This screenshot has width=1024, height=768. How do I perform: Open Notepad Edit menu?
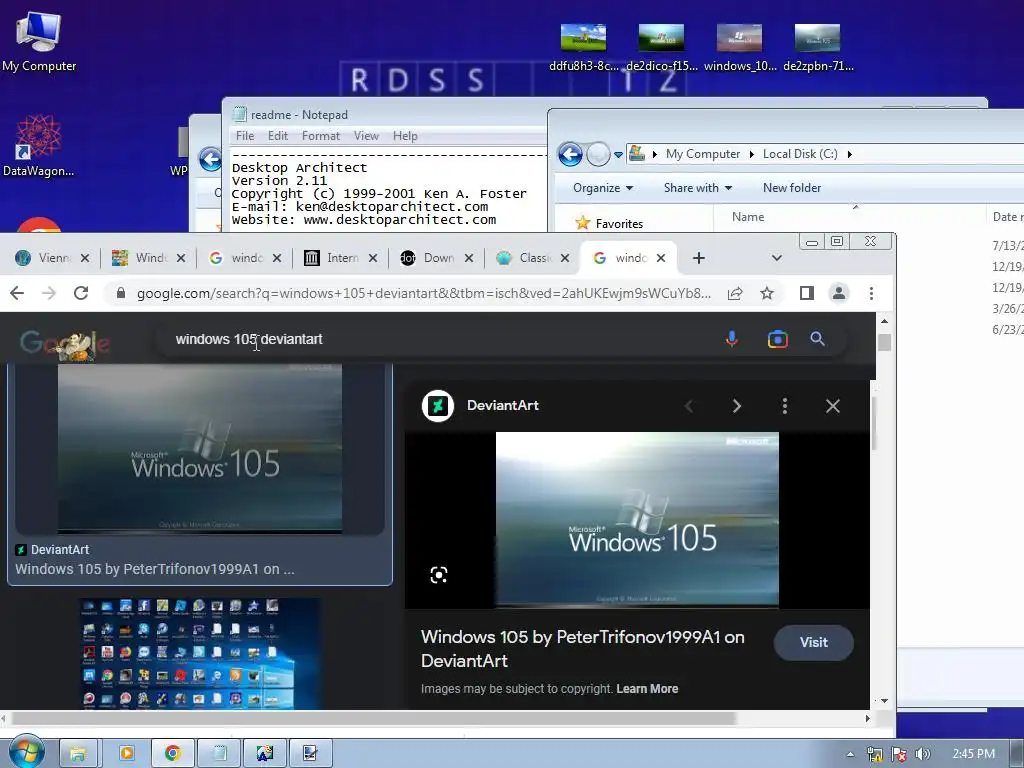(278, 136)
